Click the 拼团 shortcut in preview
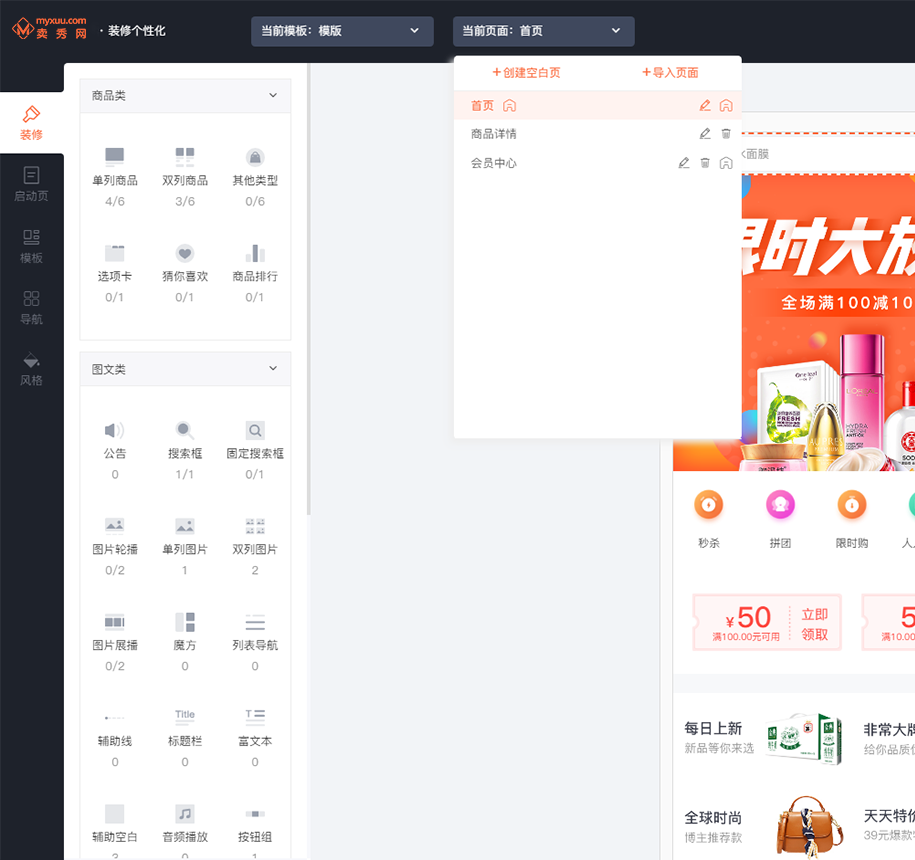 tap(780, 519)
